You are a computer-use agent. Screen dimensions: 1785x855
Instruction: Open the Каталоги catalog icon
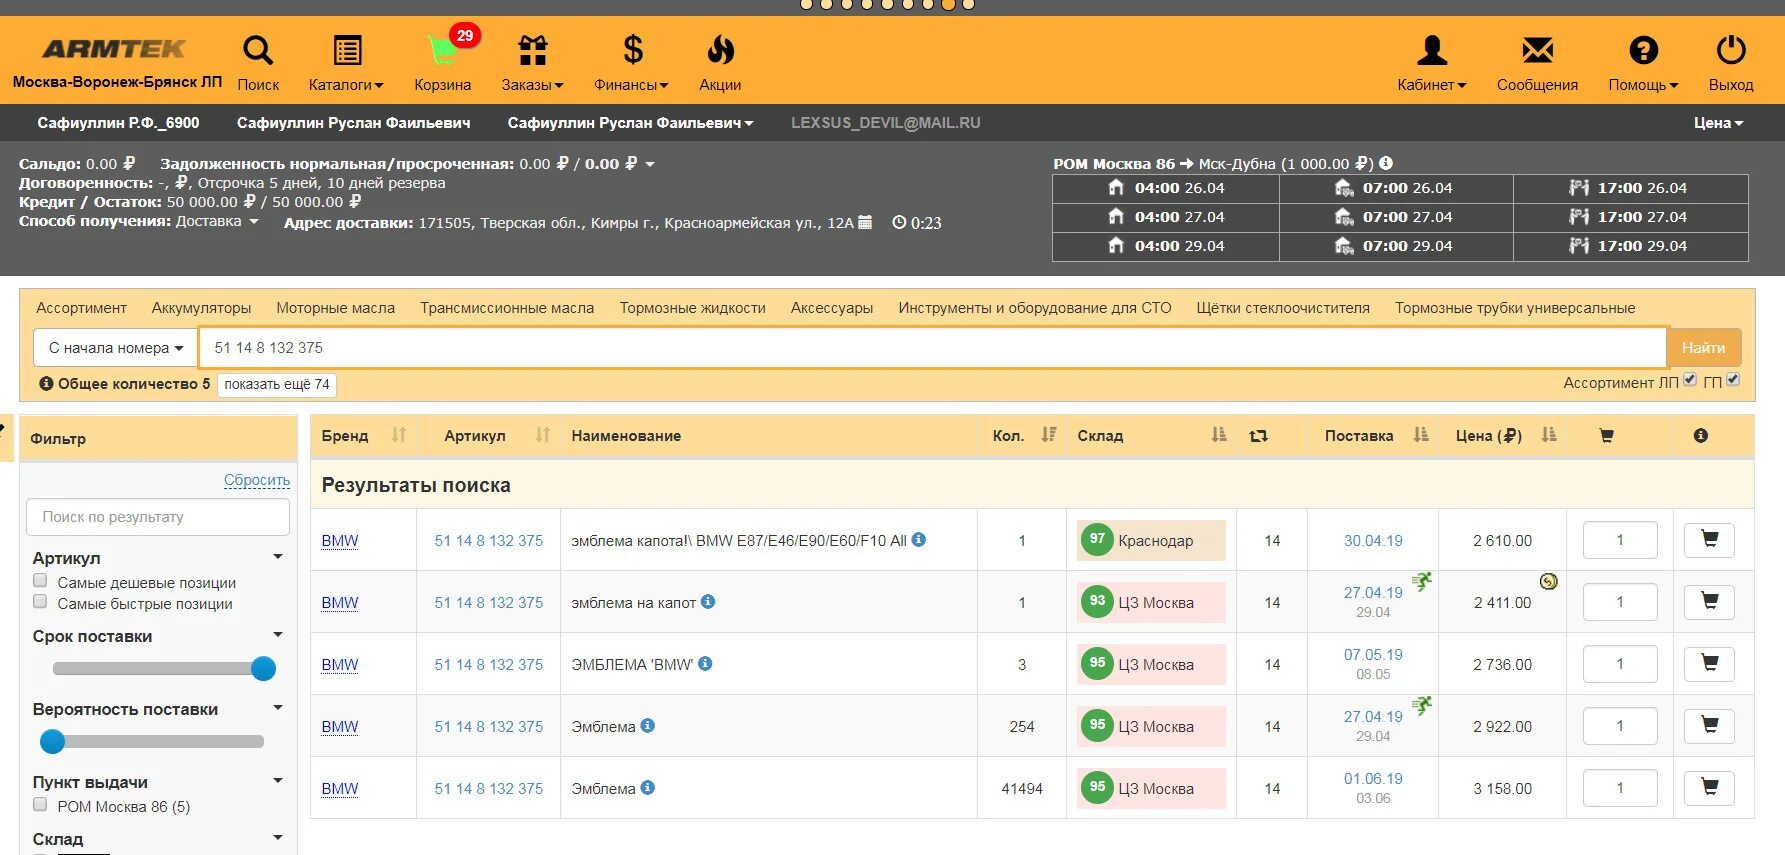pyautogui.click(x=347, y=50)
